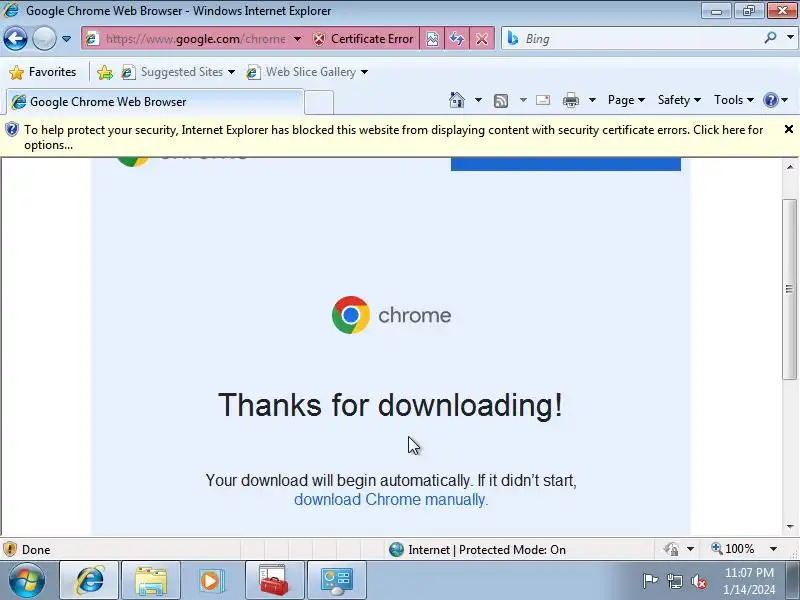Screen dimensions: 800x600
Task: Expand the Print options dropdown arrow
Action: pos(592,100)
